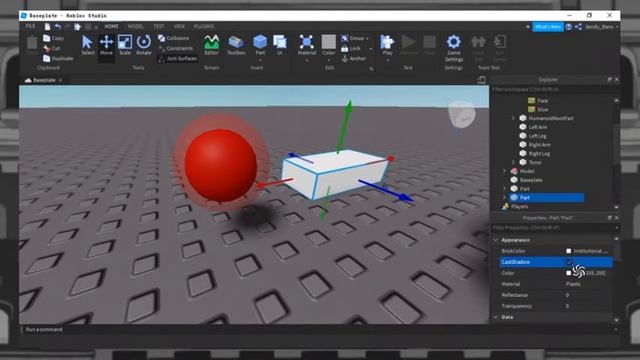
Task: Switch to the MODEL ribbon tab
Action: (x=136, y=26)
